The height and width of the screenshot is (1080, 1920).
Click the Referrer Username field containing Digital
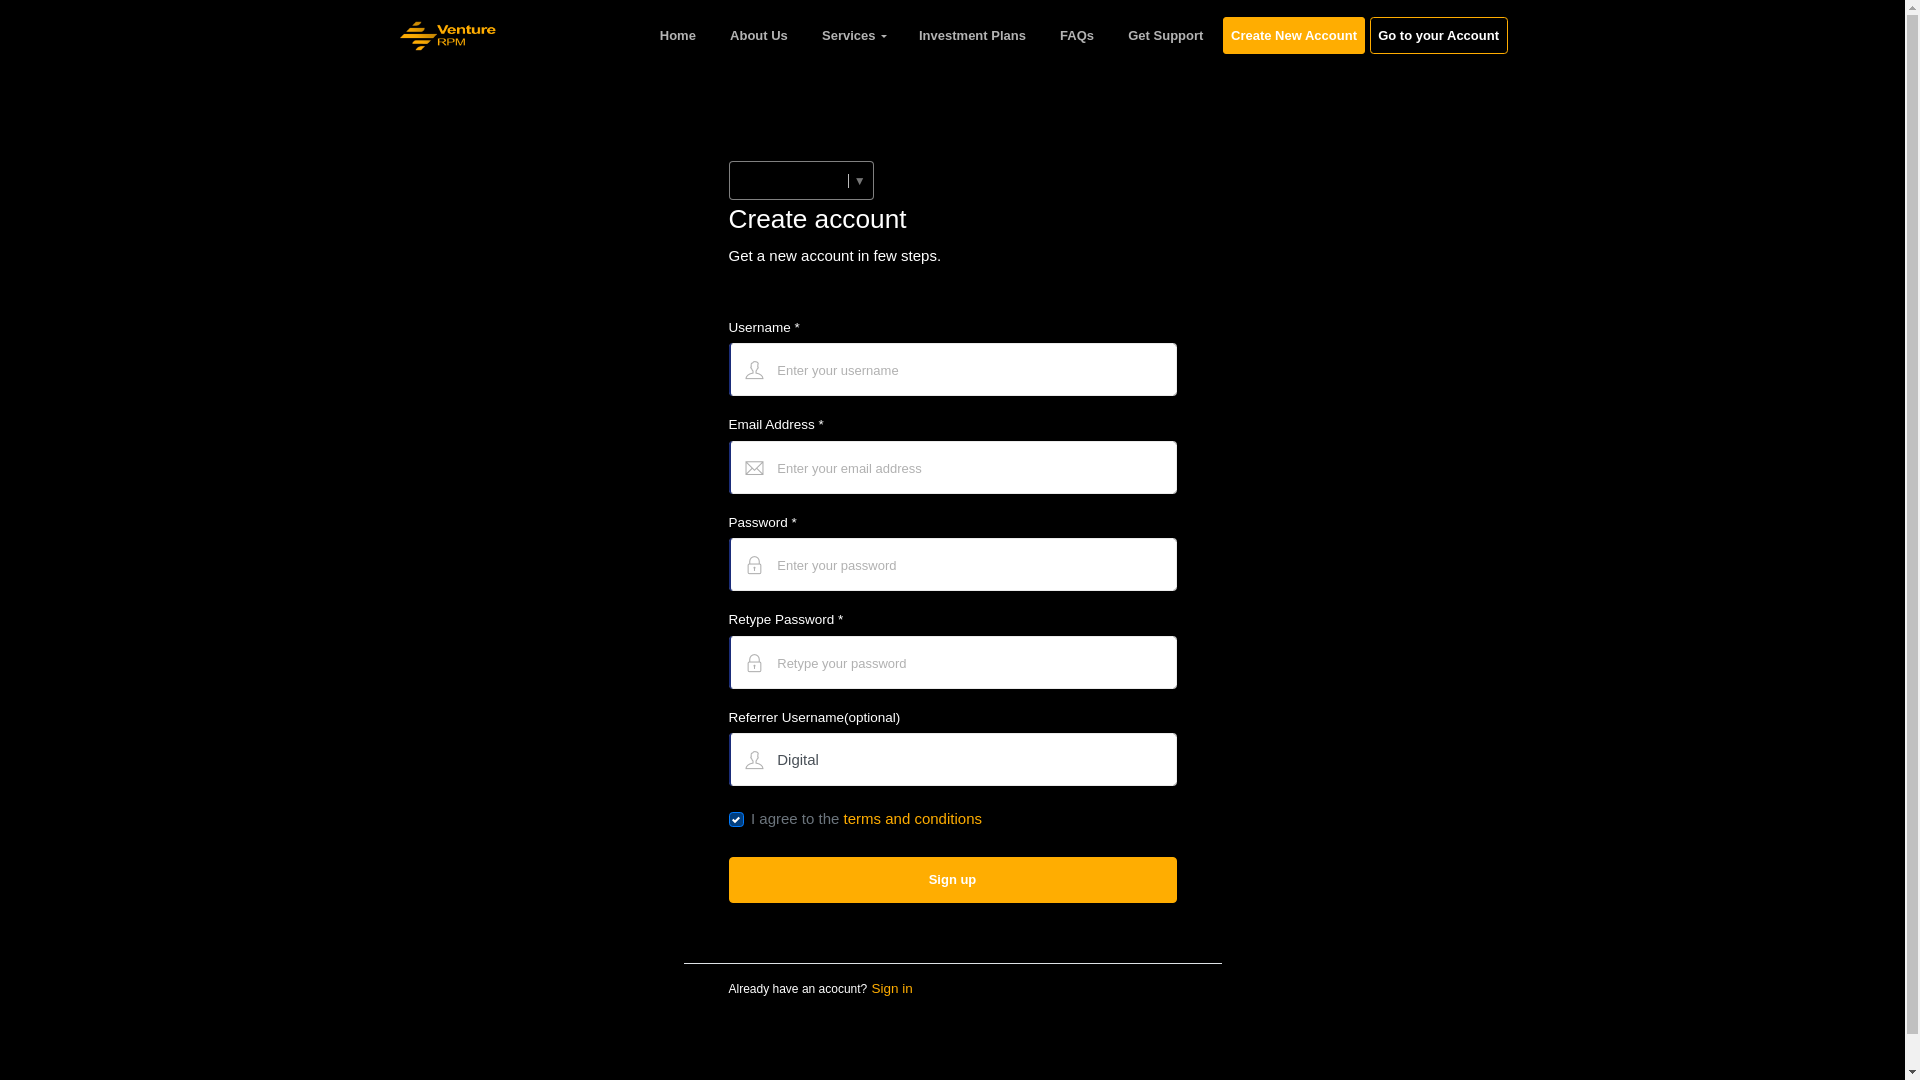pyautogui.click(x=953, y=760)
